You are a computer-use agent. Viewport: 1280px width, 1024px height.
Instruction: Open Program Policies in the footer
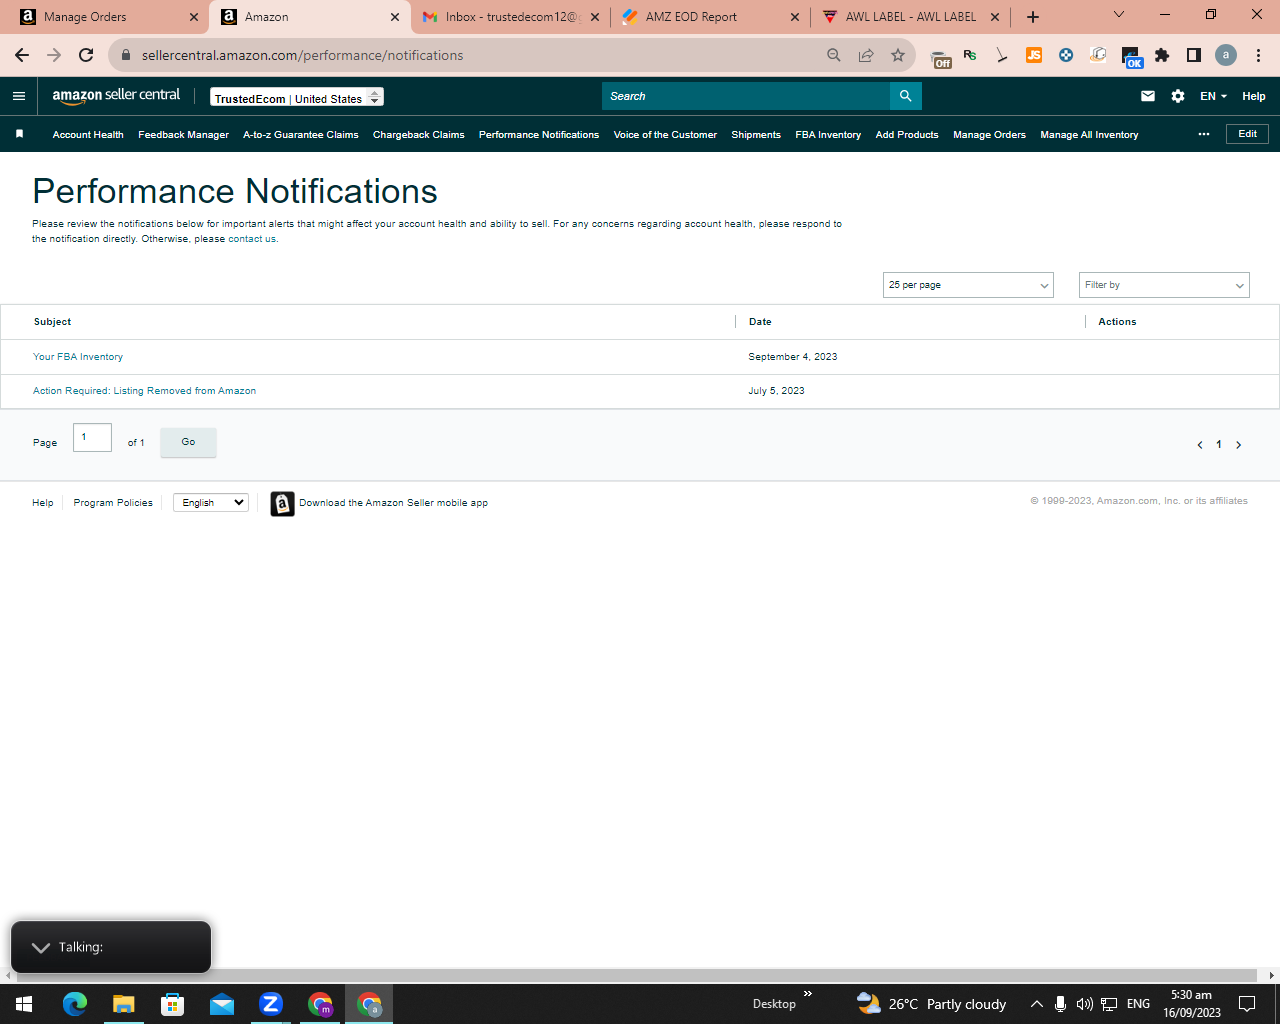(x=113, y=503)
